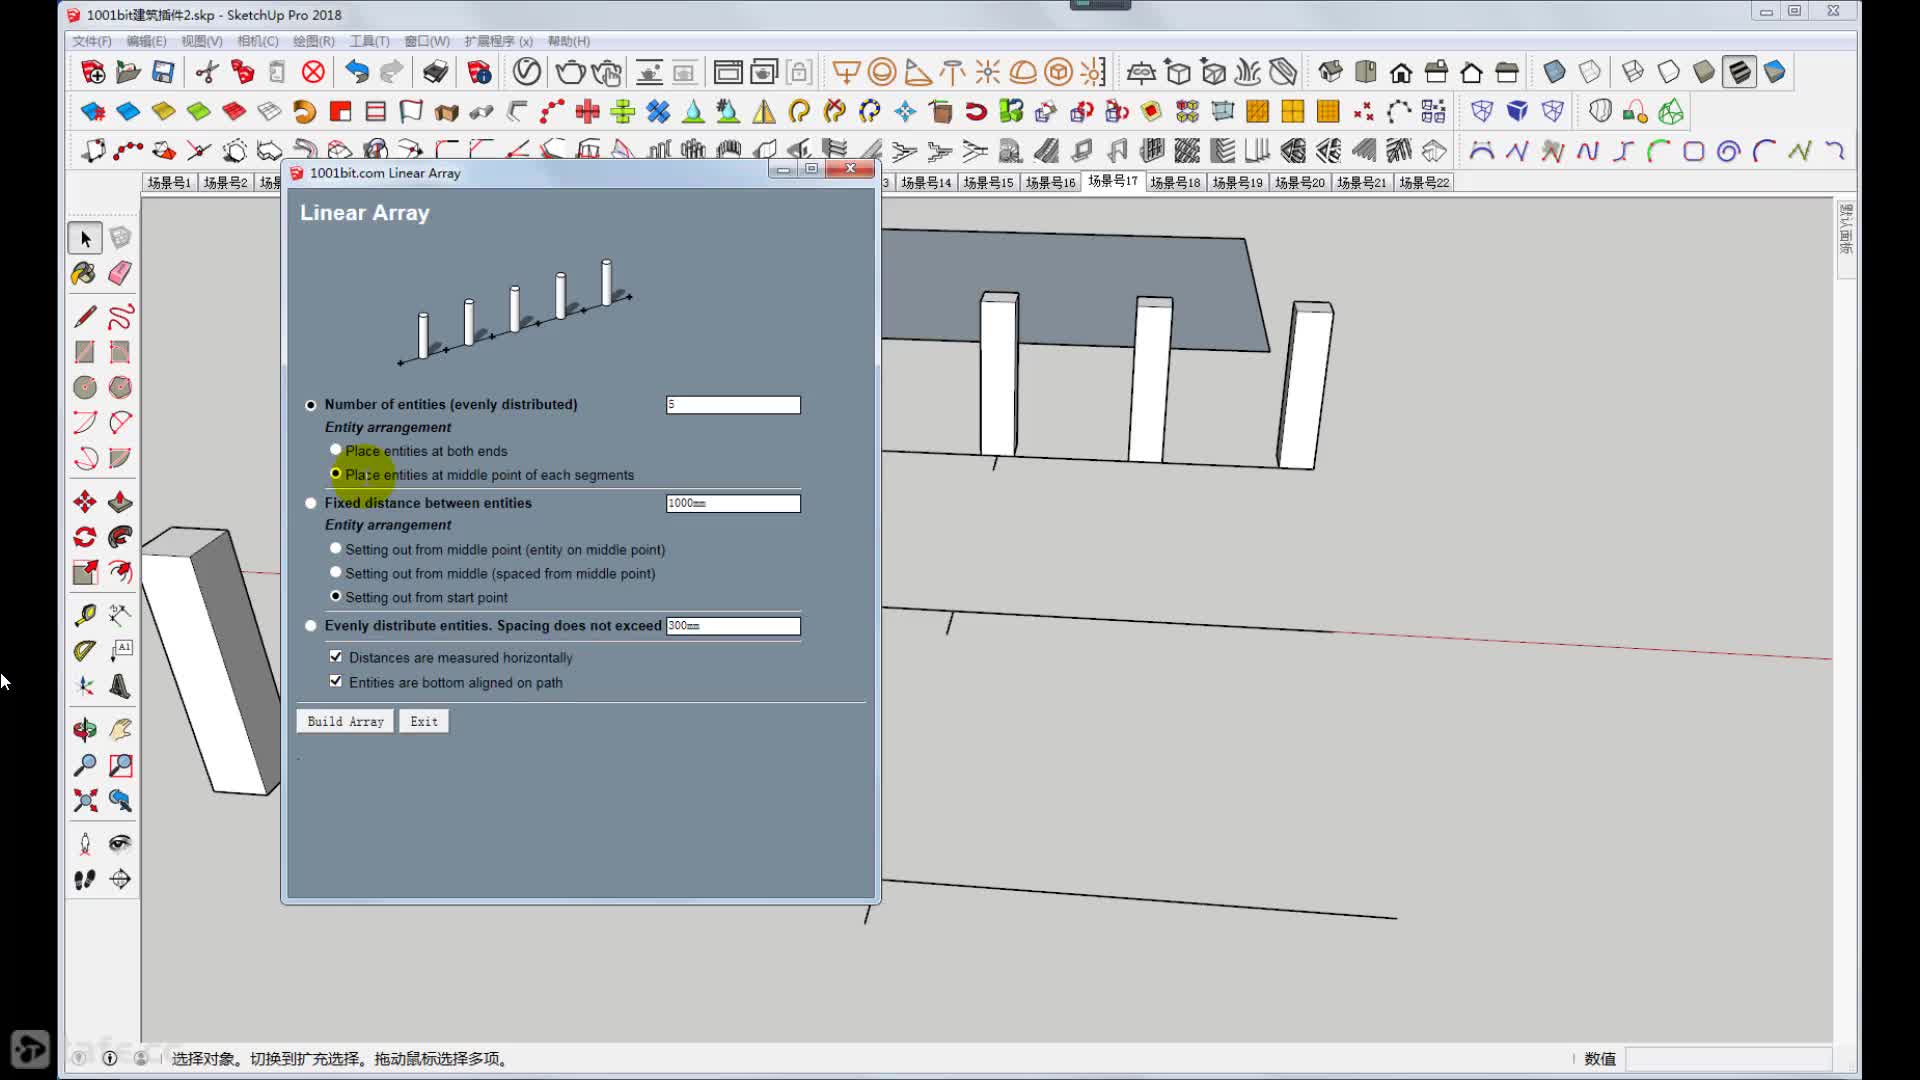Focus the number of entities field
The width and height of the screenshot is (1920, 1080).
tap(733, 405)
